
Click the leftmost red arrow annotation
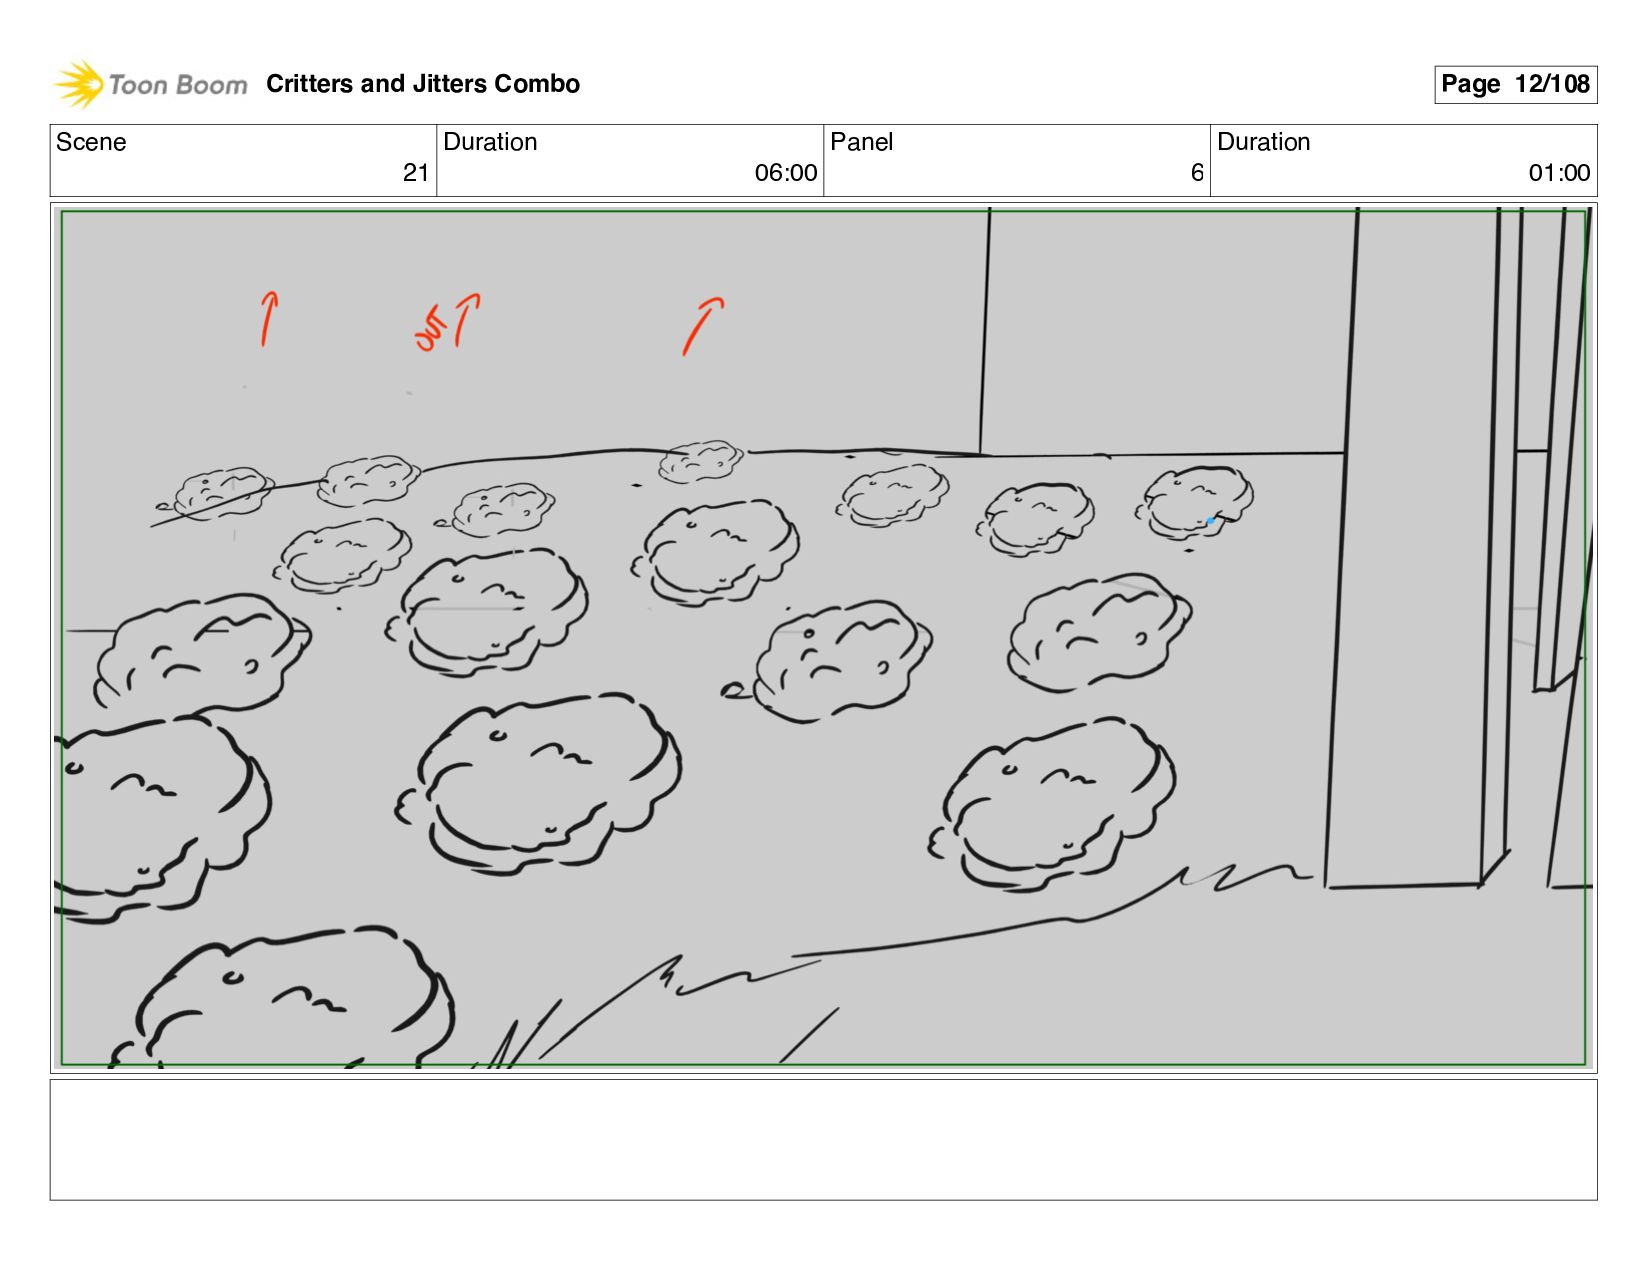click(x=269, y=319)
